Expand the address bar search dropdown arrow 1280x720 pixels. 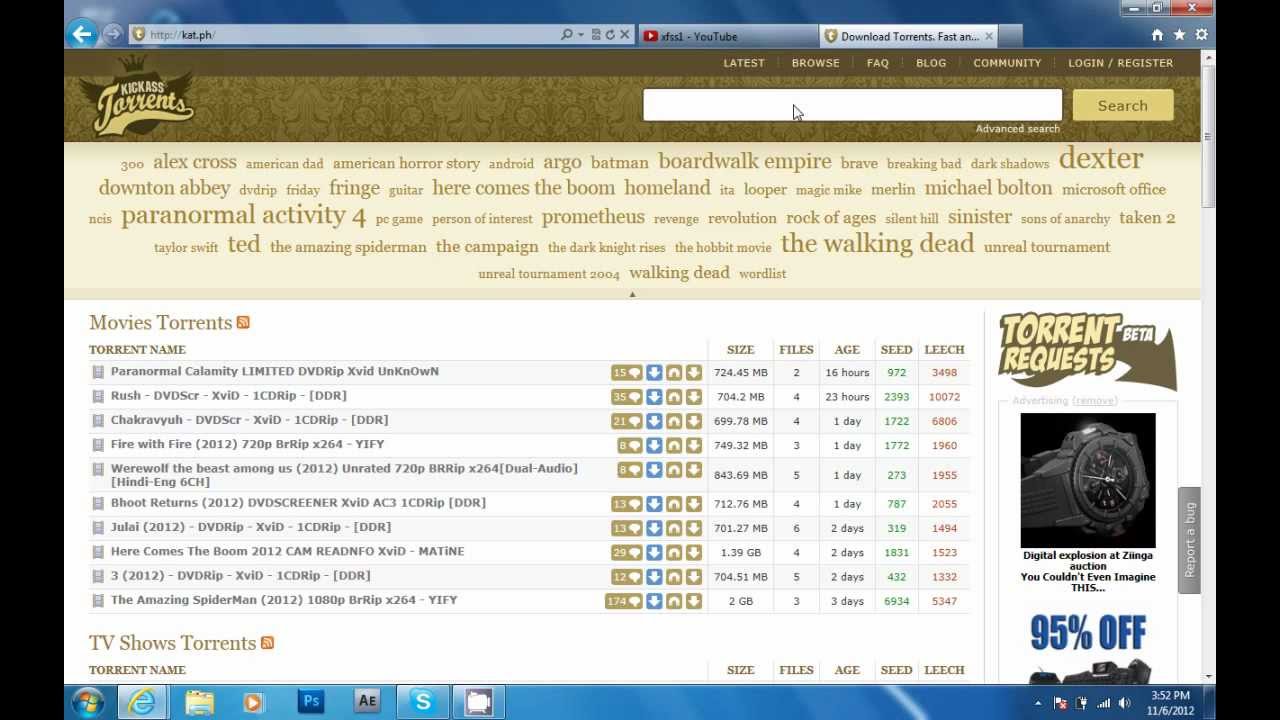point(581,35)
